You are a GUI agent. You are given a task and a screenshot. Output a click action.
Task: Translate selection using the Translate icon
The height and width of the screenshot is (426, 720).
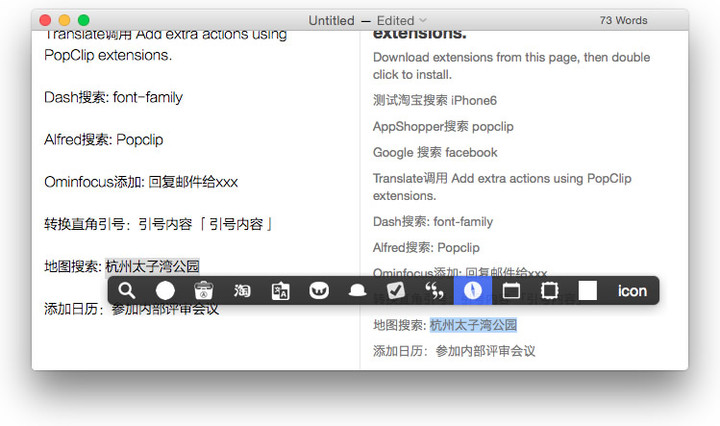click(281, 291)
